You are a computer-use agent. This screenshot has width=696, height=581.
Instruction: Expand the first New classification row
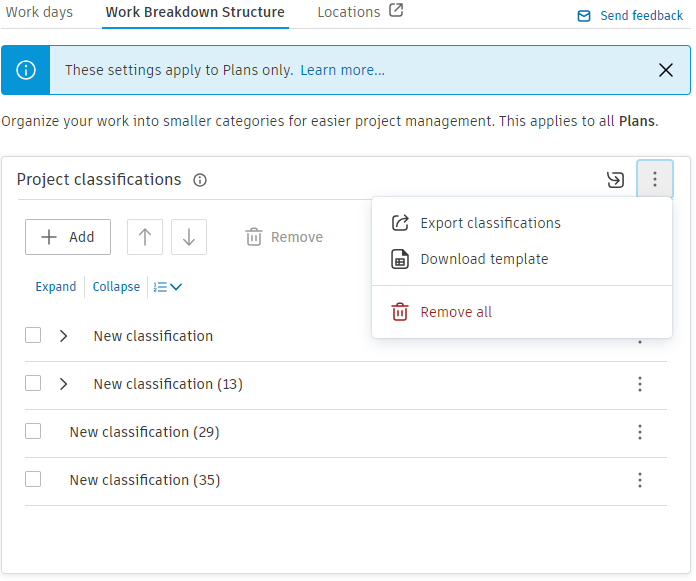[x=64, y=336]
